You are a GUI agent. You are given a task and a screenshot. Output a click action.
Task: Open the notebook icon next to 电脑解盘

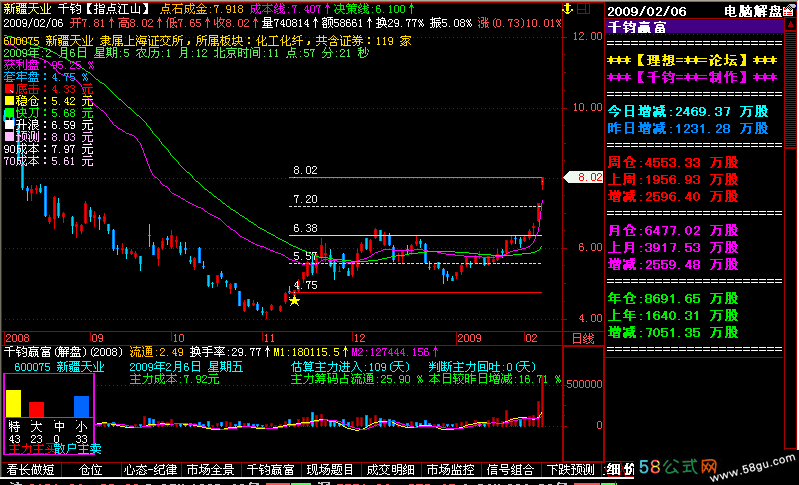tap(788, 10)
